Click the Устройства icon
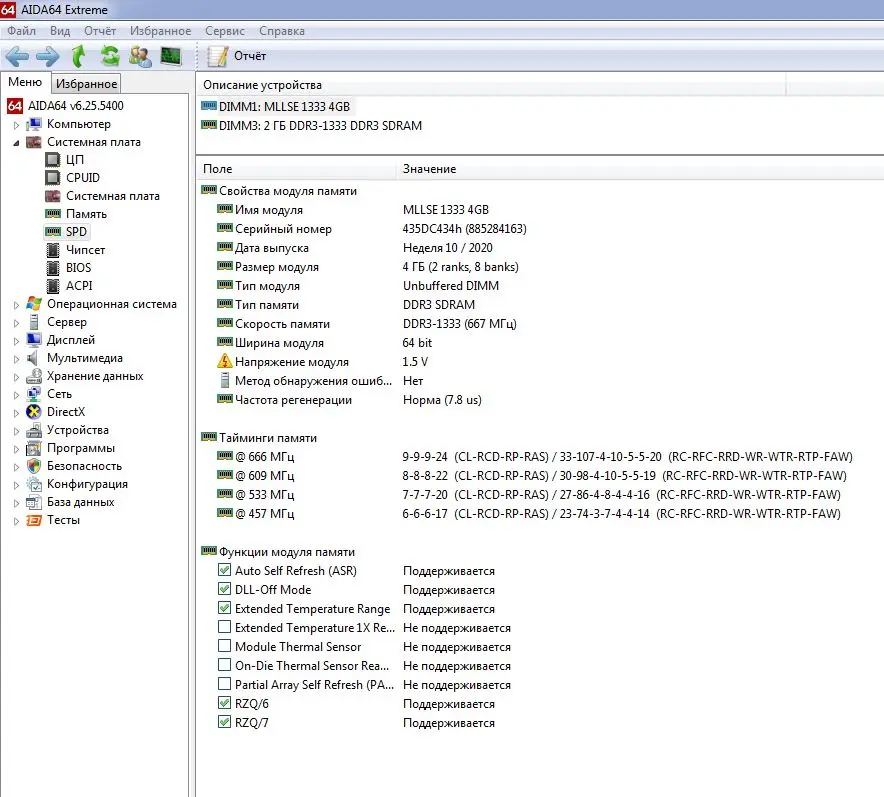884x797 pixels. [34, 430]
